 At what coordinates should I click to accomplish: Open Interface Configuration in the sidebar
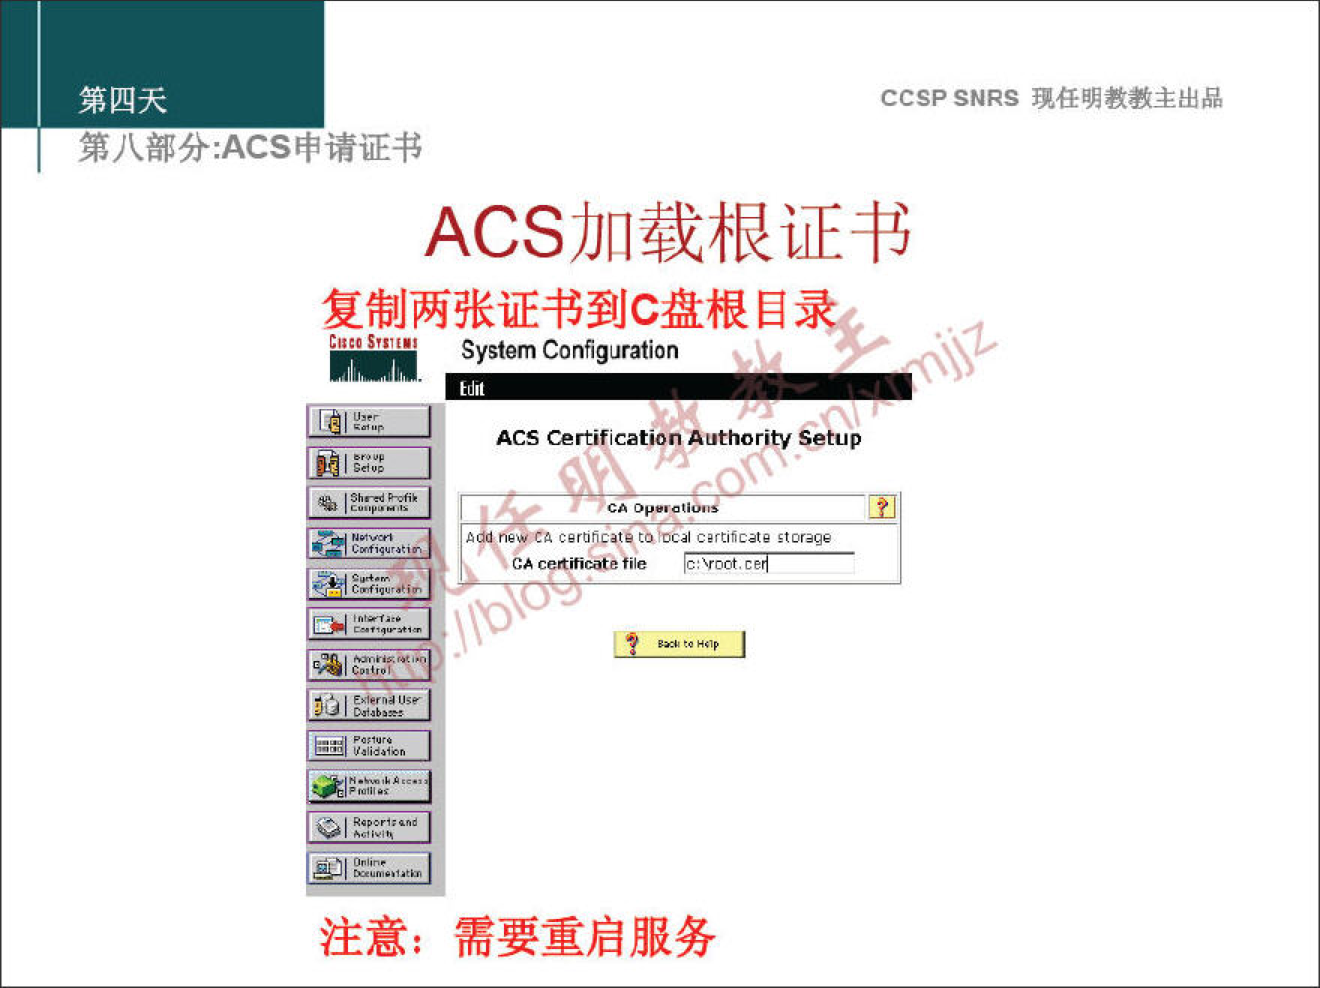[369, 624]
